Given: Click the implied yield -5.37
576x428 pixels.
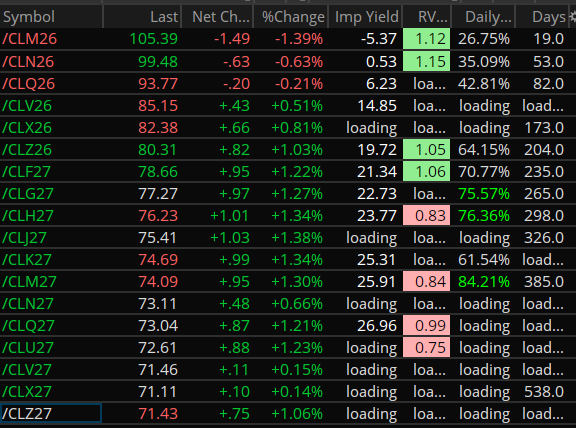Looking at the screenshot, I should 379,39.
